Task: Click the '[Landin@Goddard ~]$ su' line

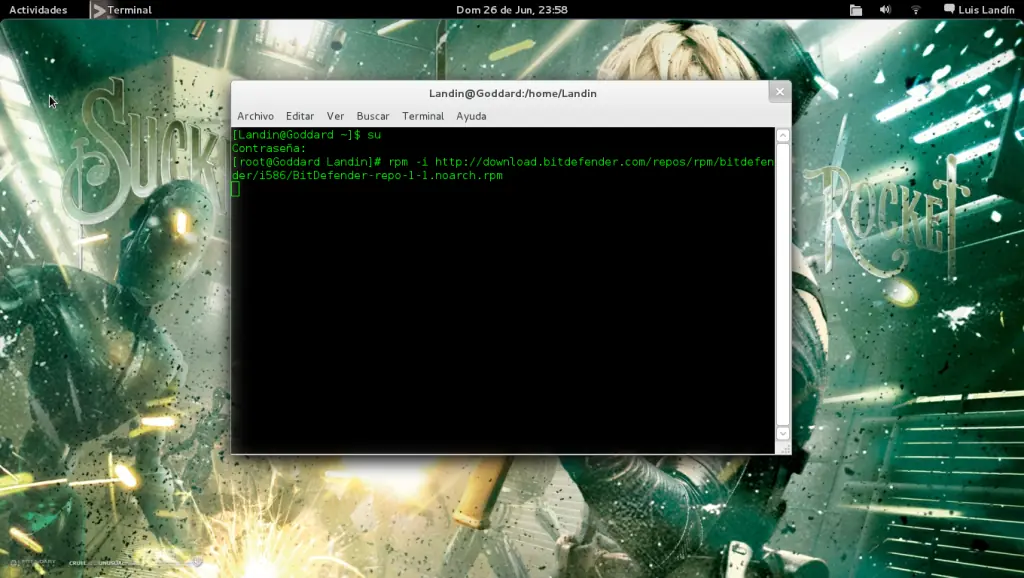Action: [x=306, y=135]
